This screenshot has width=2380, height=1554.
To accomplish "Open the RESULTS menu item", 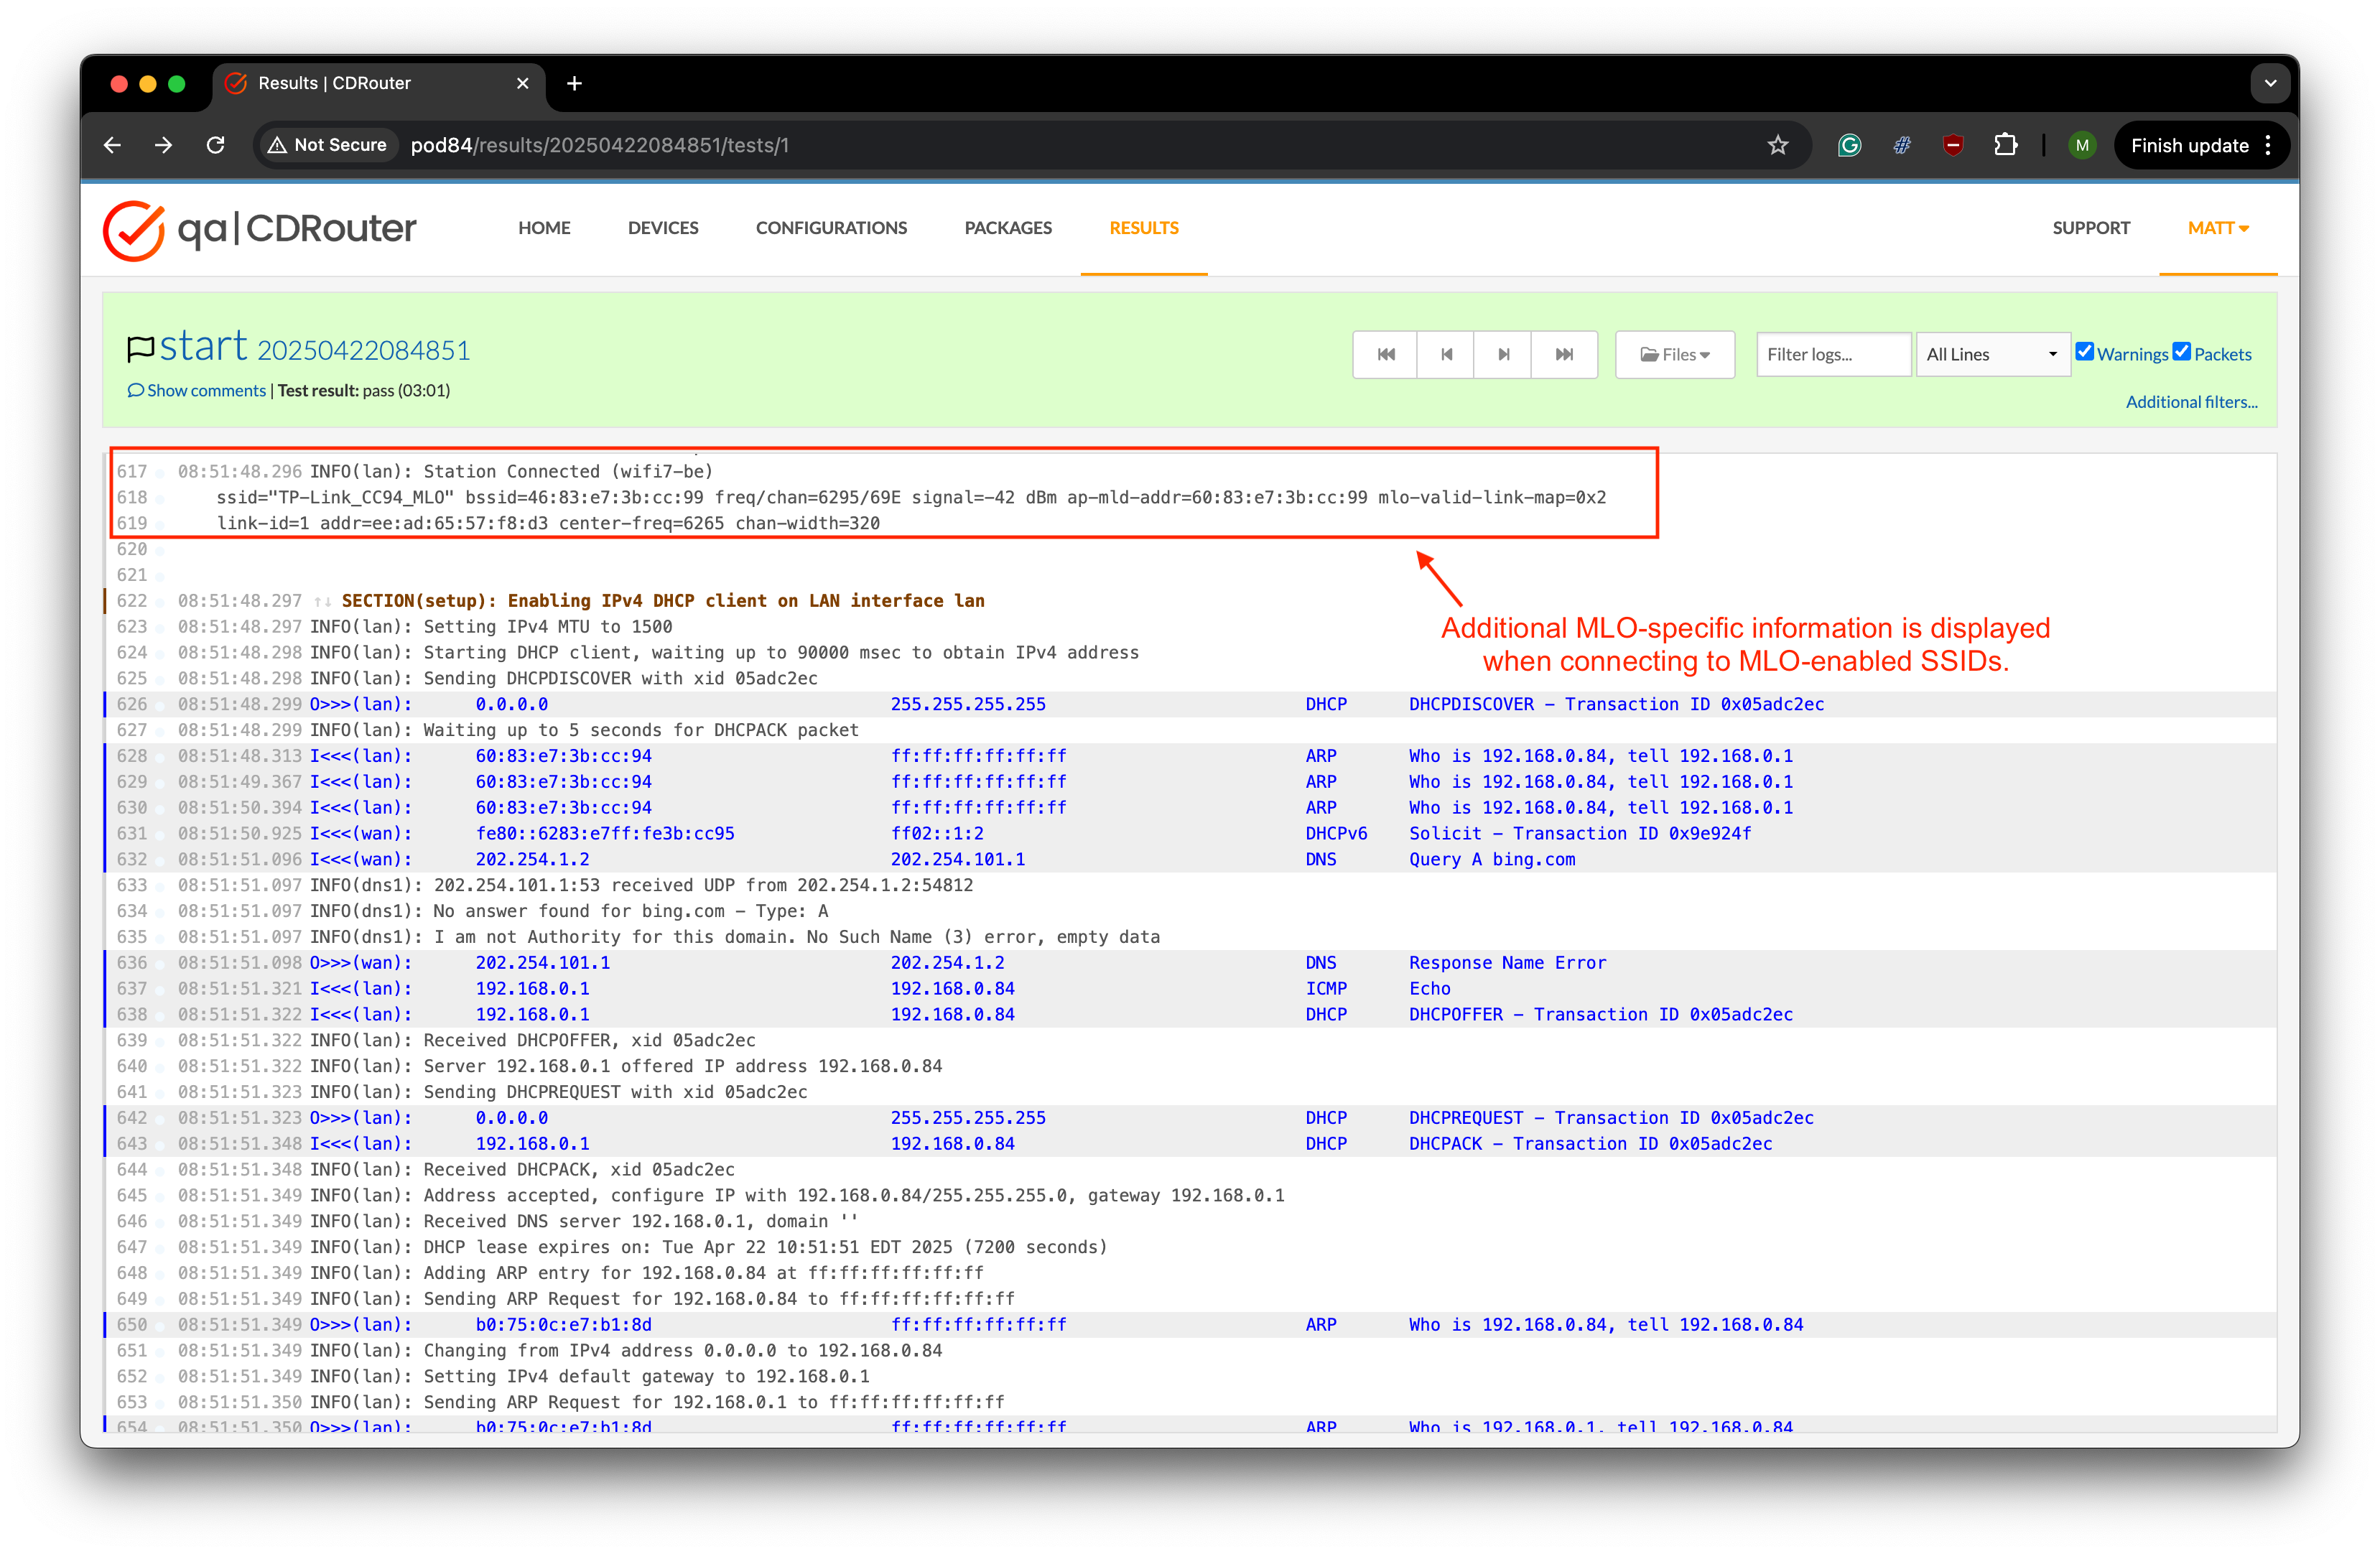I will [1144, 228].
